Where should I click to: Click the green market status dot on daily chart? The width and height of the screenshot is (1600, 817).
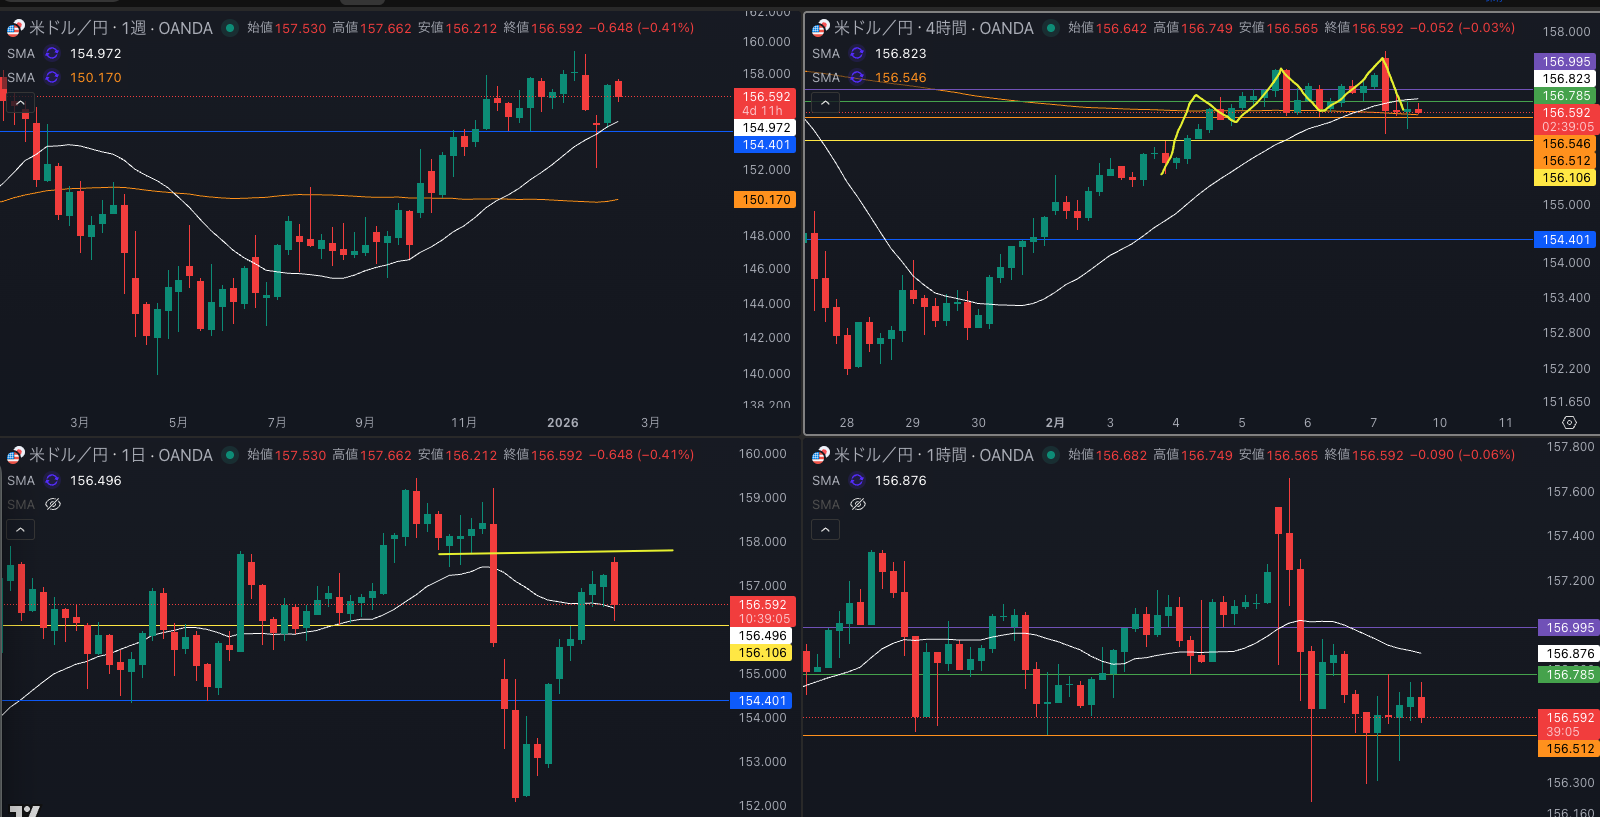[230, 455]
